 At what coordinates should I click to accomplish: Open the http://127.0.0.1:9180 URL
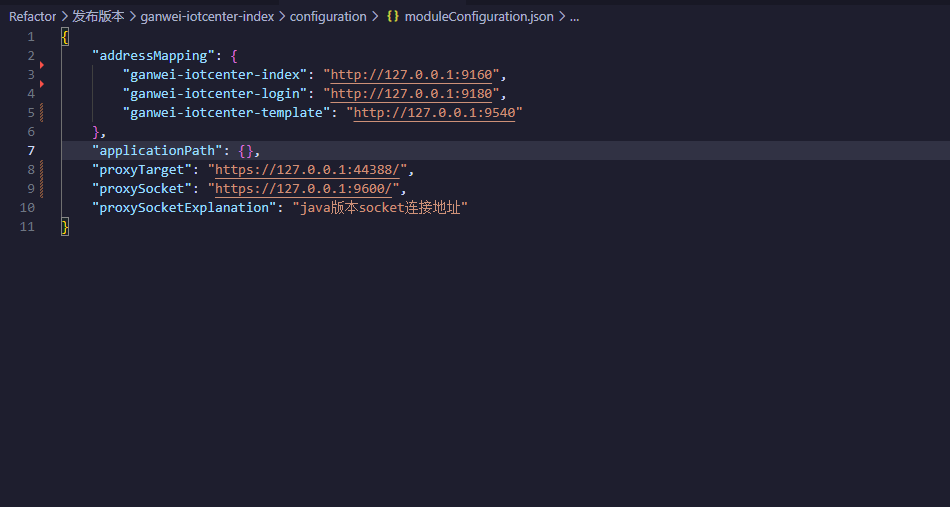(411, 94)
